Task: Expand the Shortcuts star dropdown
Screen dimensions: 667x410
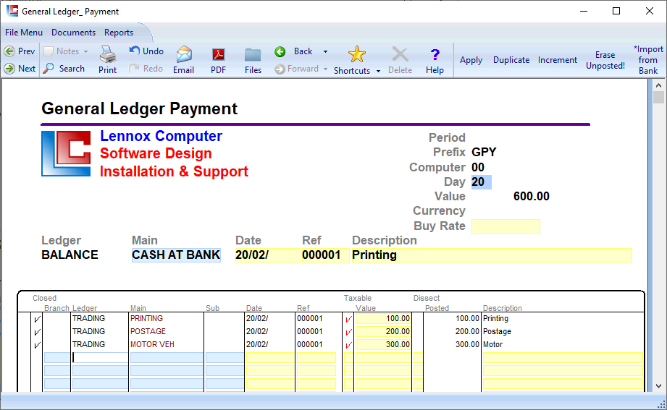Action: [378, 71]
